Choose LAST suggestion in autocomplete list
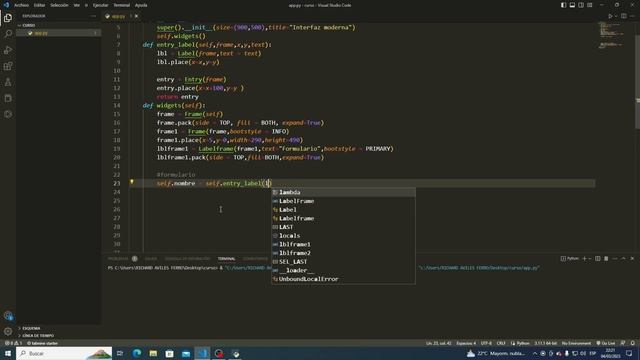 pyautogui.click(x=344, y=227)
